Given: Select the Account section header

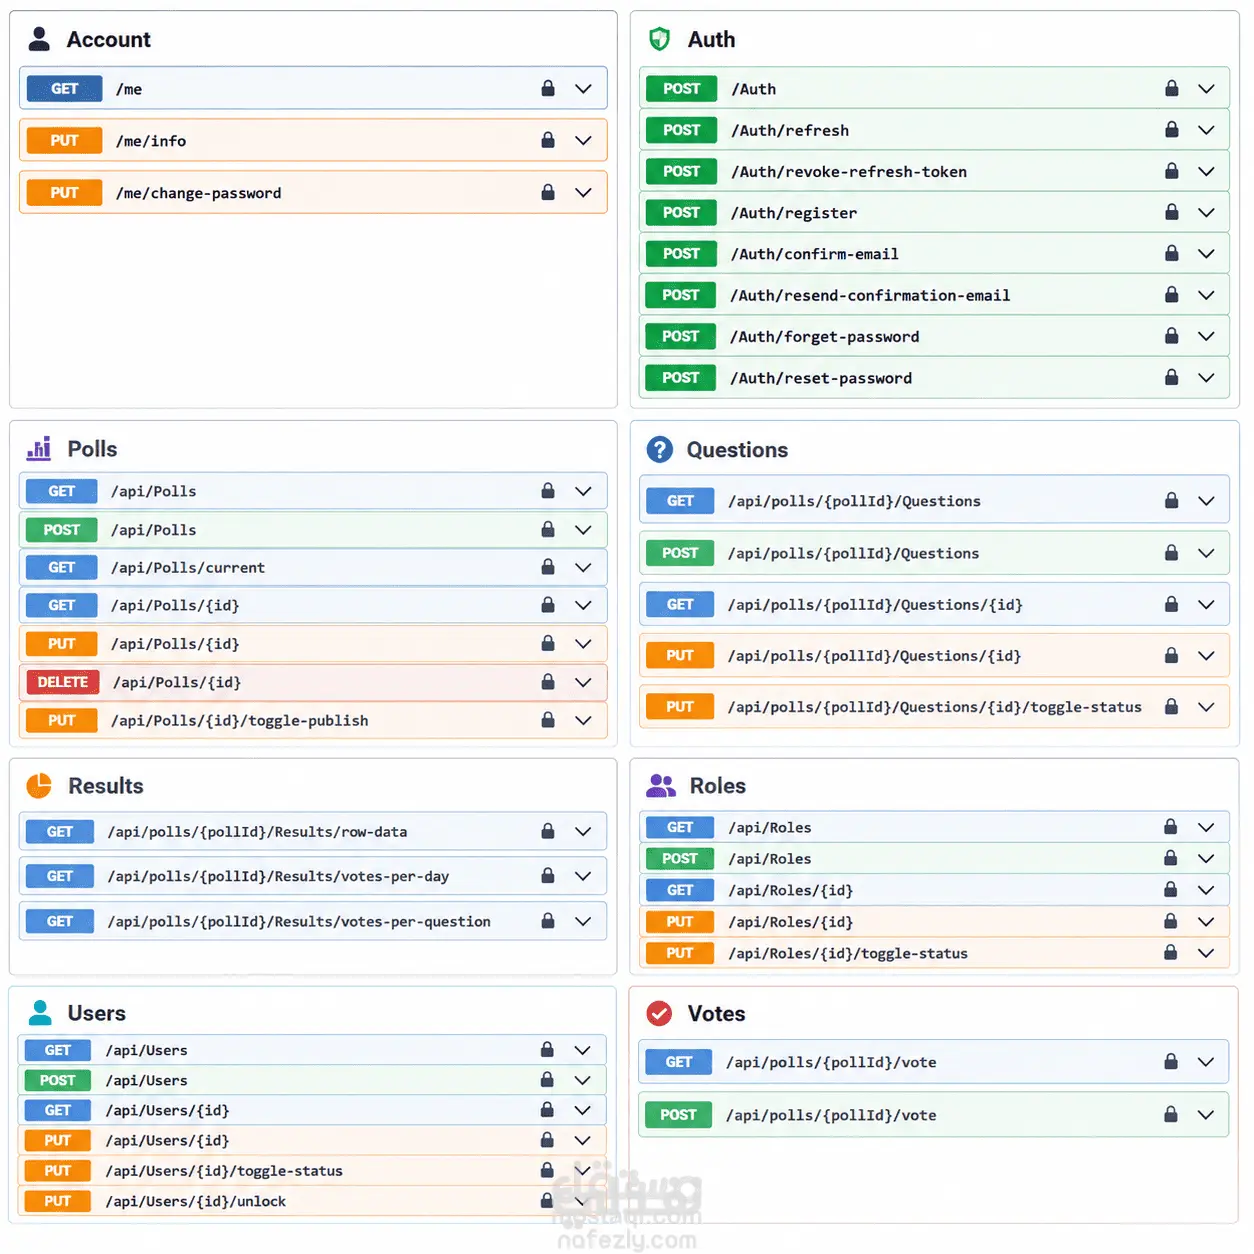Looking at the screenshot, I should tap(108, 40).
